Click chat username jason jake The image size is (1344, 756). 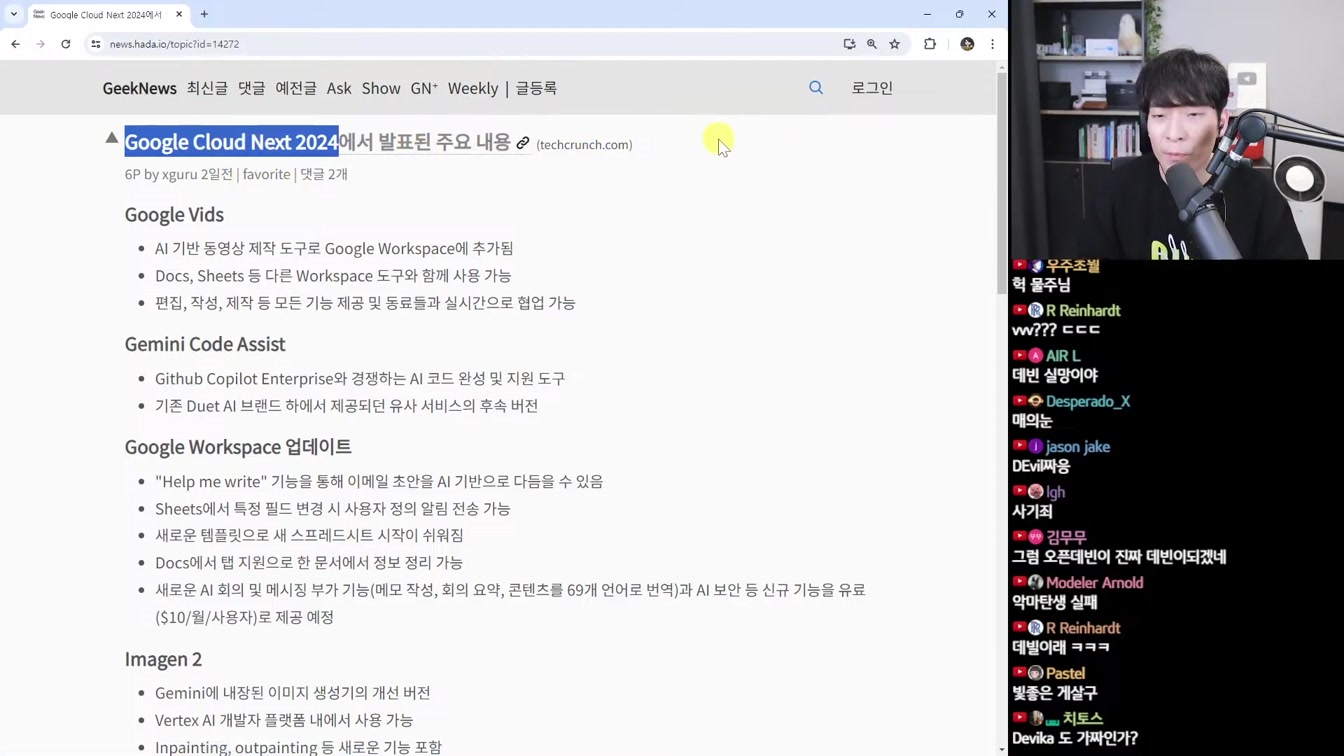click(x=1078, y=447)
